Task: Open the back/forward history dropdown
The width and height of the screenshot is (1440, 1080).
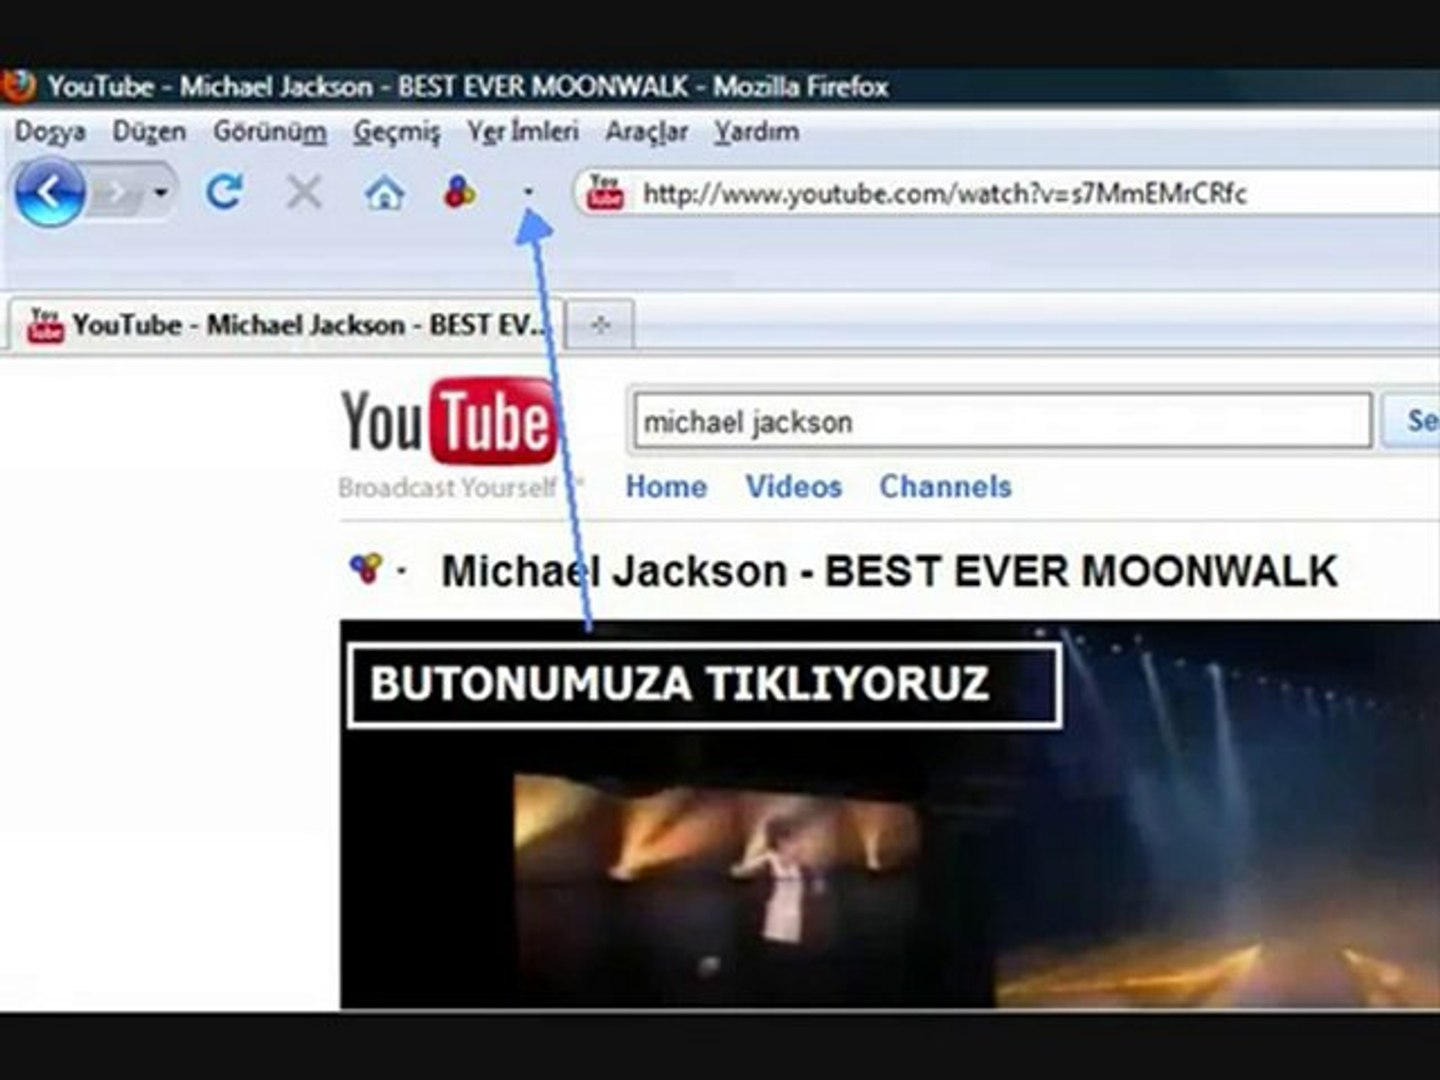Action: coord(161,192)
